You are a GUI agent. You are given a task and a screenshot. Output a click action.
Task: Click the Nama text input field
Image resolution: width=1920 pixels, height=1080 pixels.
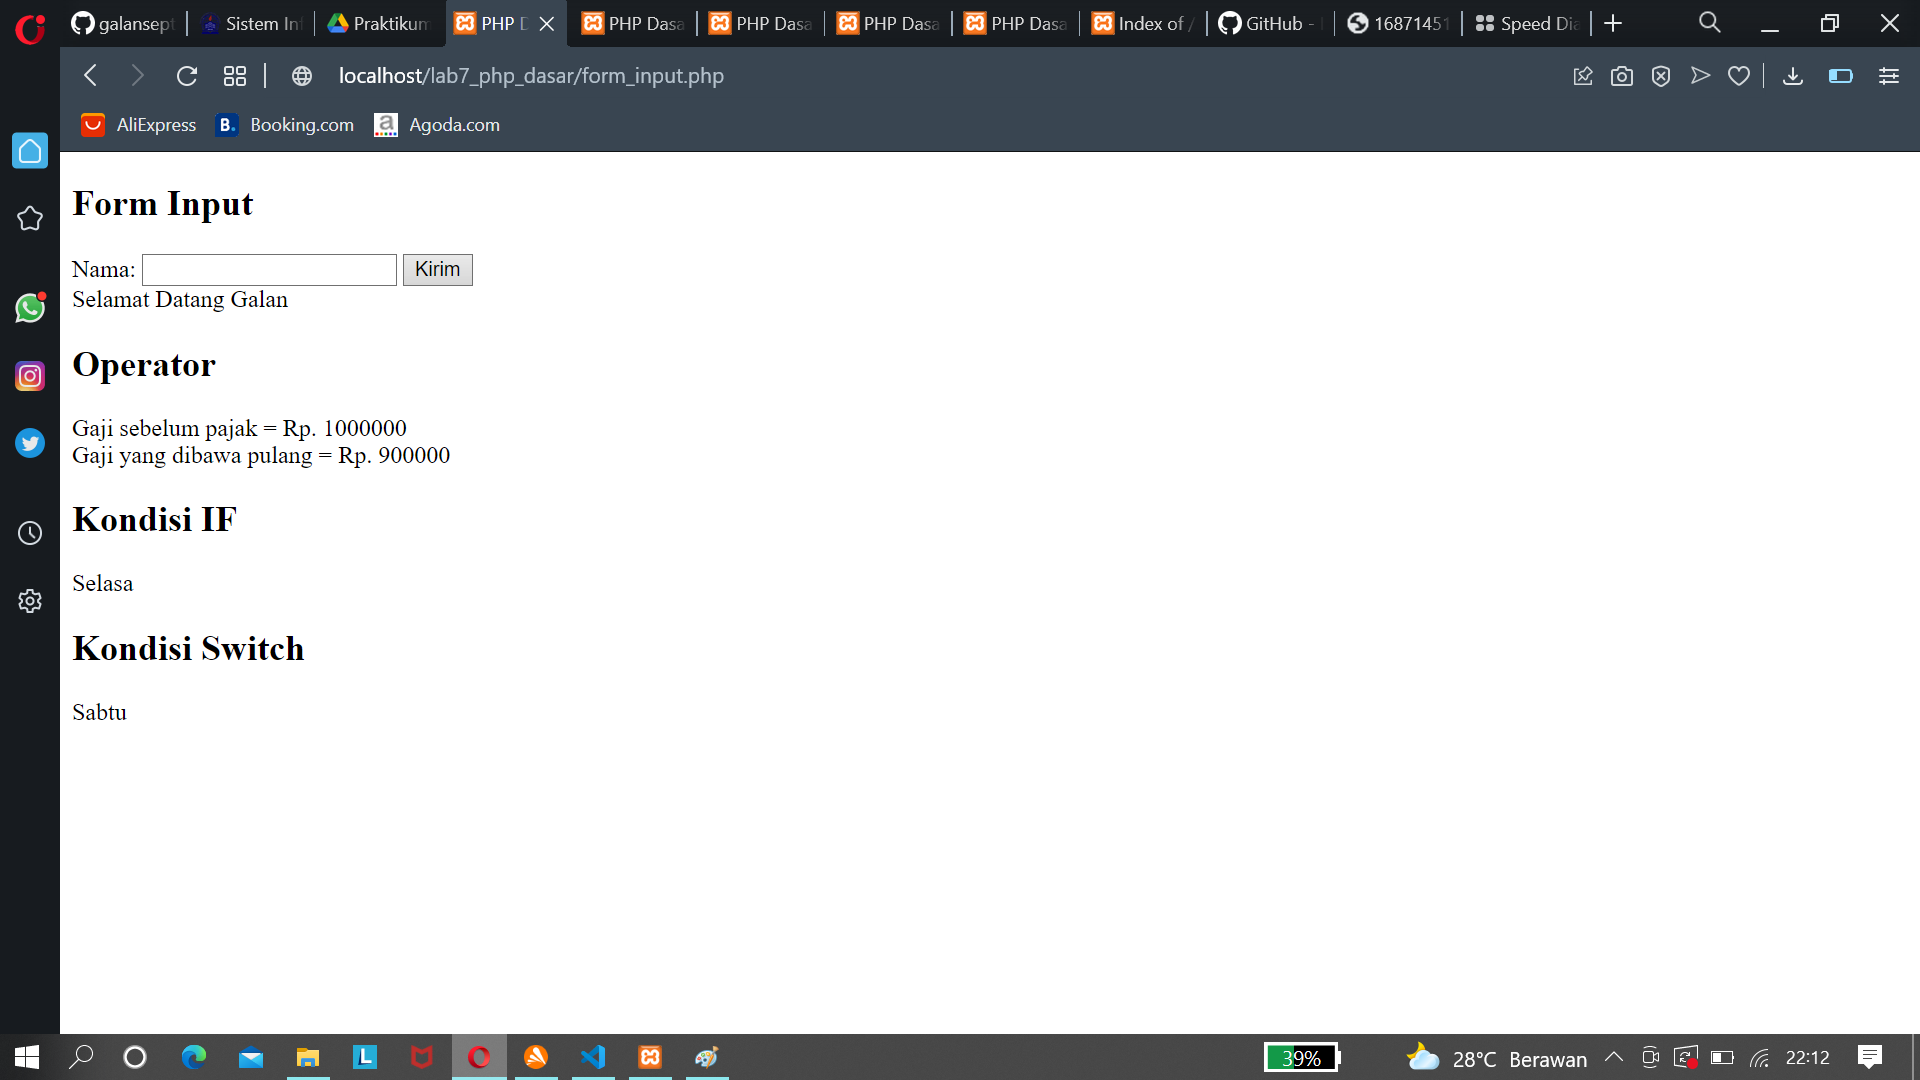click(x=268, y=269)
